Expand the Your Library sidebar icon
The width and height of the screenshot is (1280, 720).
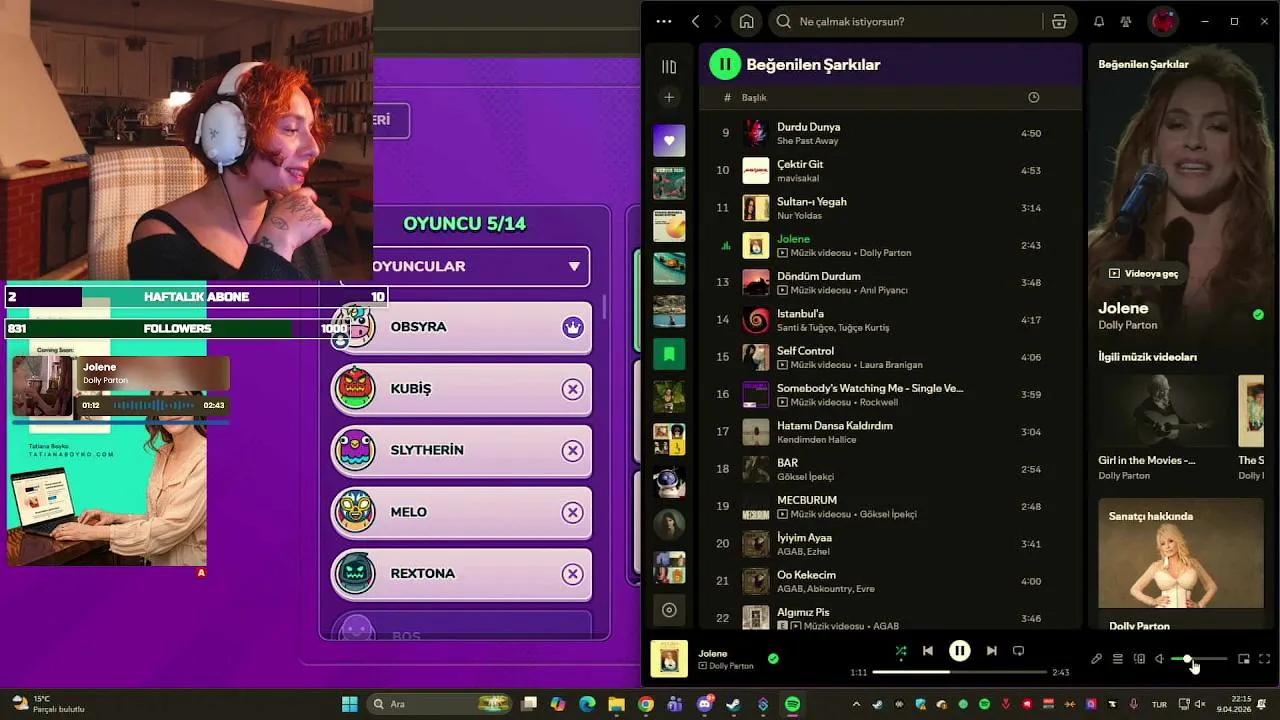[x=669, y=67]
